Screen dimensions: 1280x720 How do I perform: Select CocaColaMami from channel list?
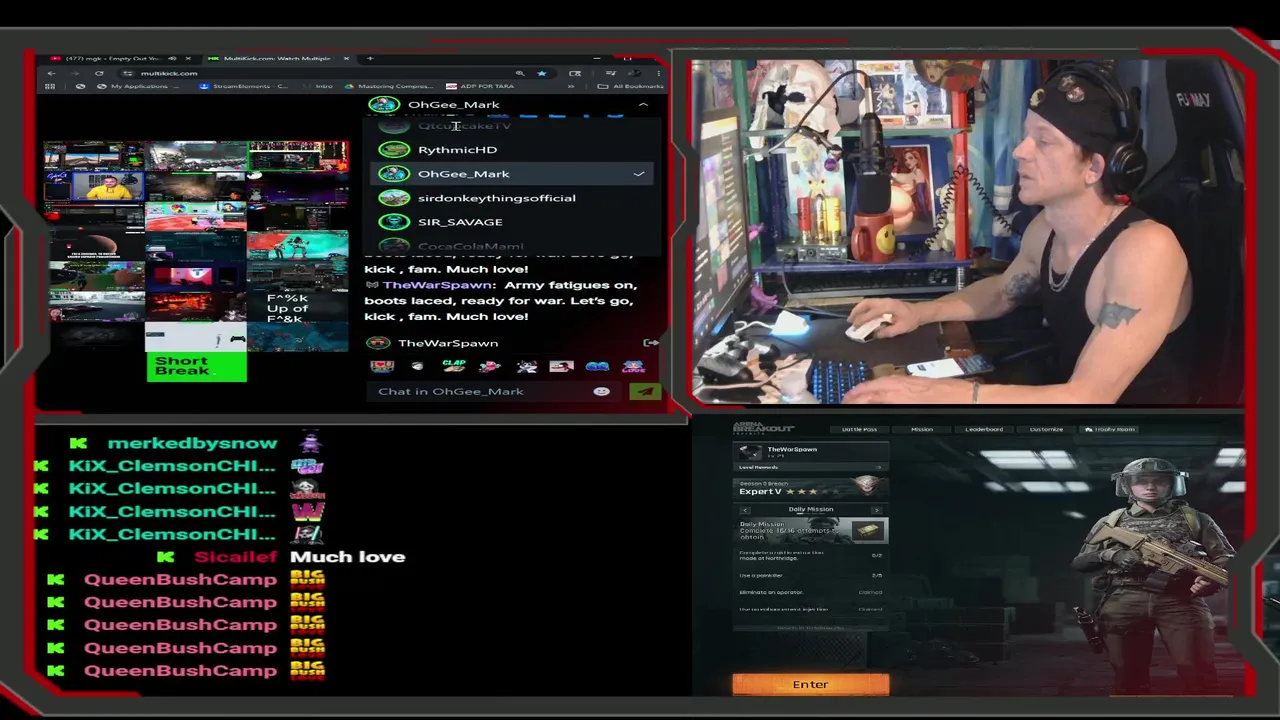510,245
